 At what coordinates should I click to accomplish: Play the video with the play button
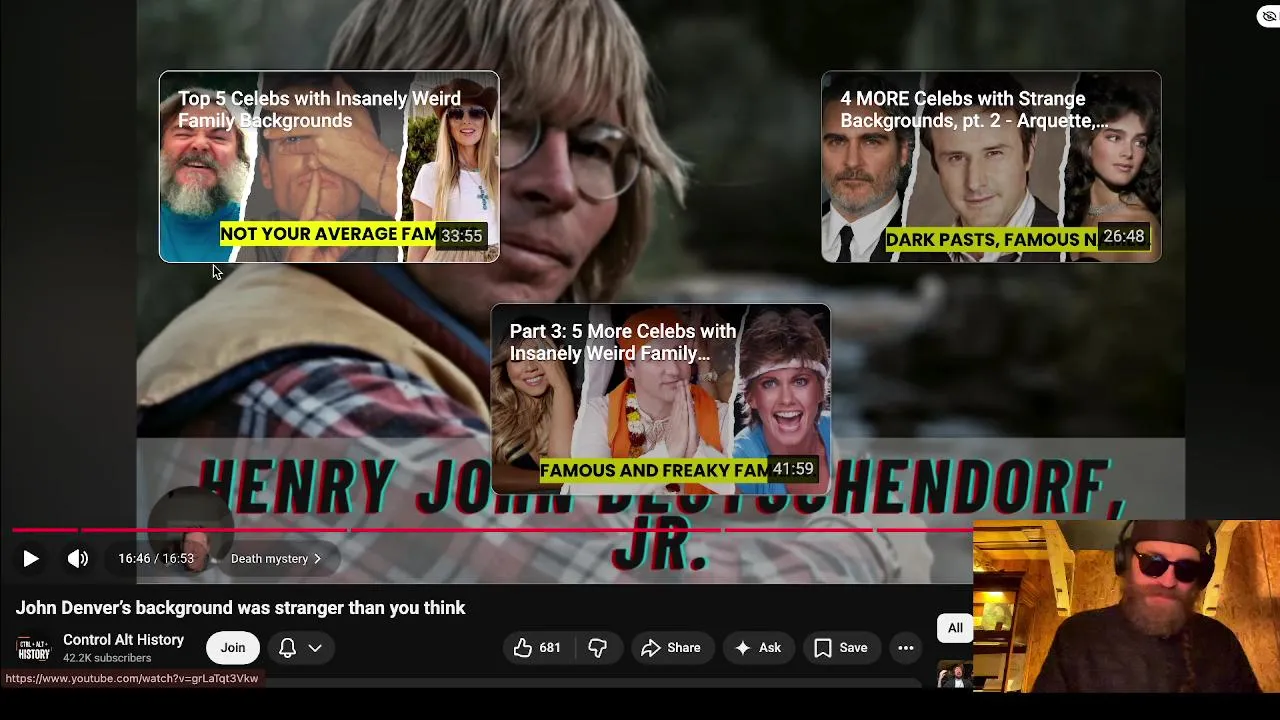coord(30,559)
